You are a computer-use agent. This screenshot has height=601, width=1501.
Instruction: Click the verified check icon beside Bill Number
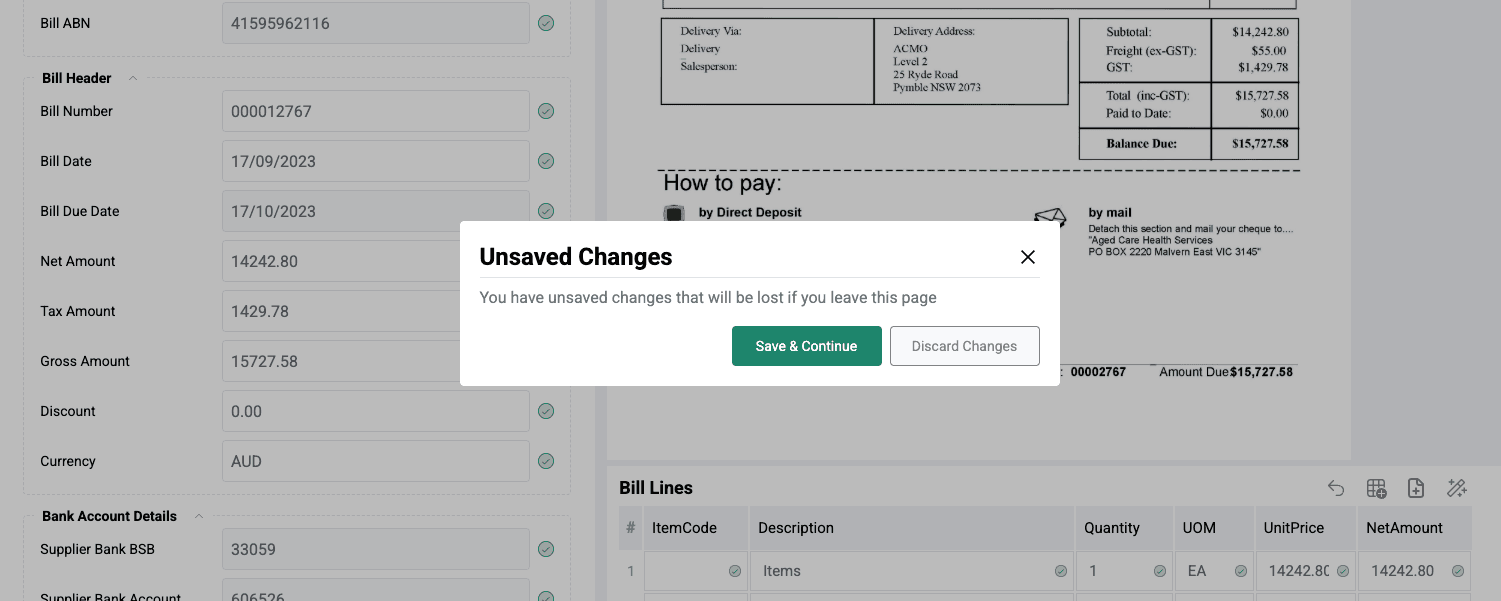[x=546, y=111]
